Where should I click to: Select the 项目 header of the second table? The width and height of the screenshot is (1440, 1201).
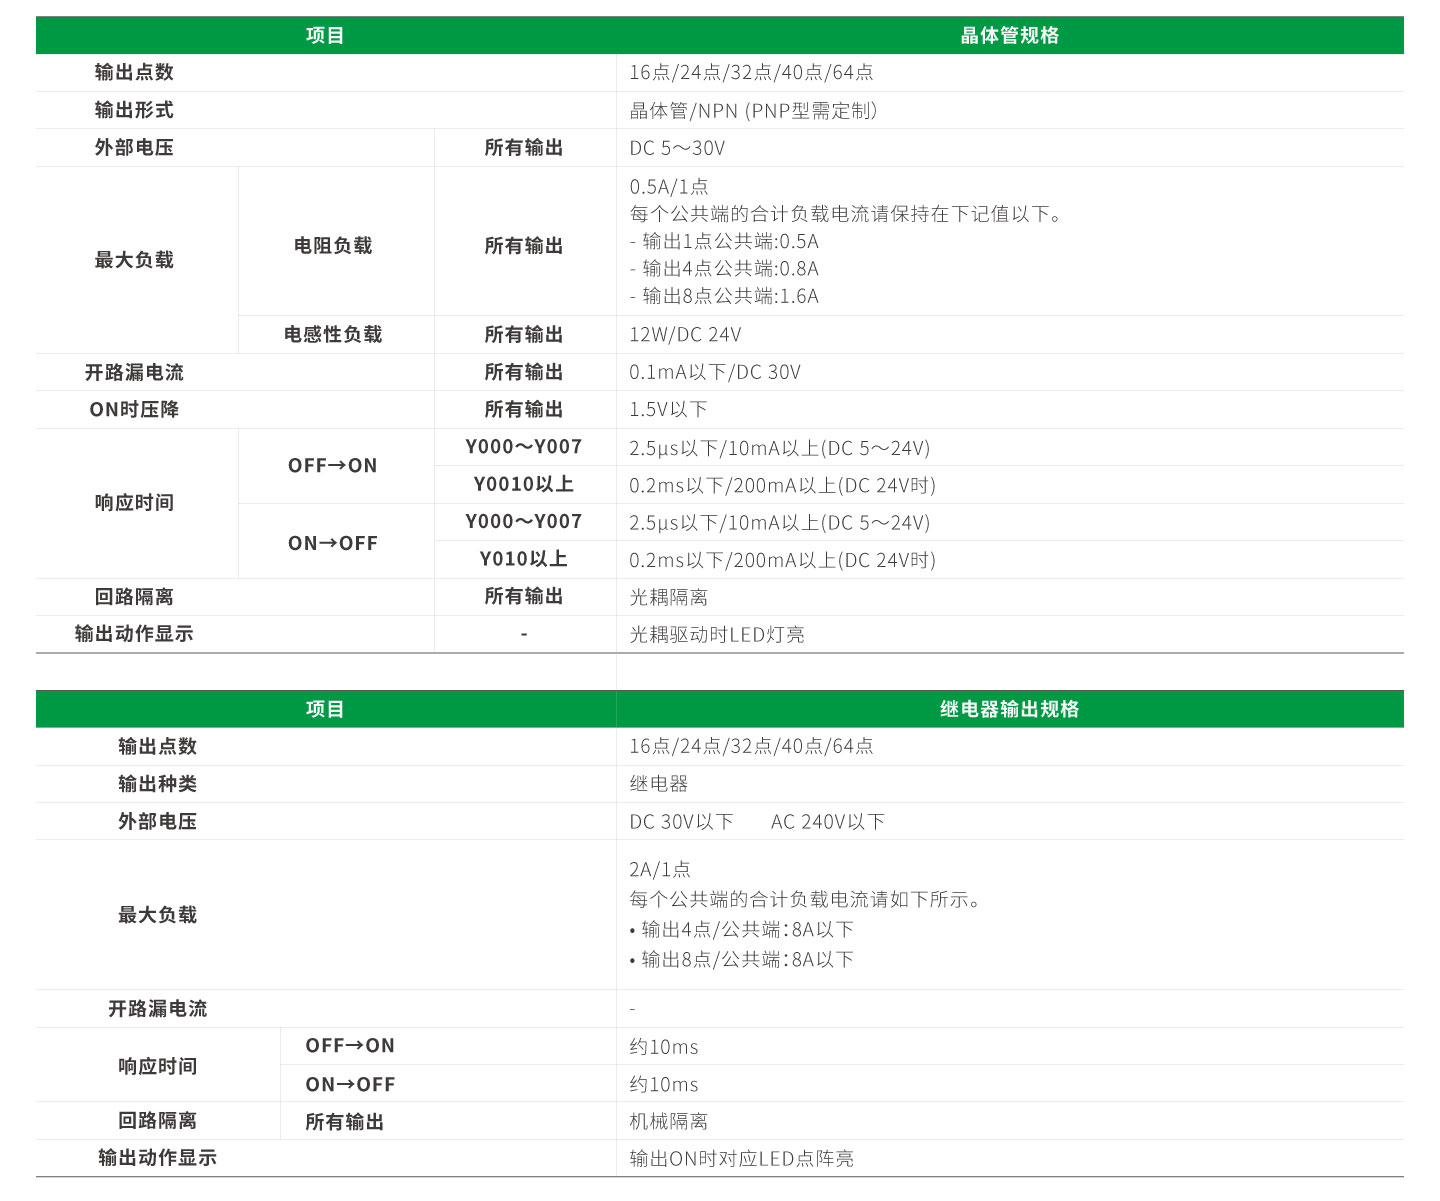click(x=325, y=708)
